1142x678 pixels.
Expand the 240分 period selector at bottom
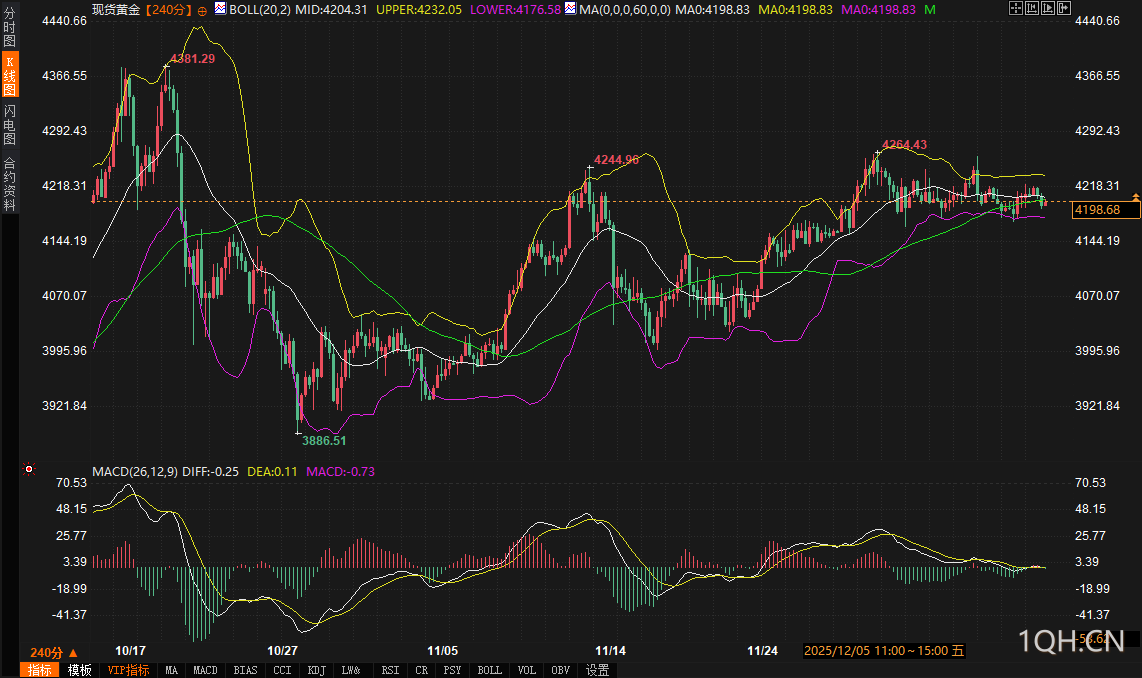[53, 651]
